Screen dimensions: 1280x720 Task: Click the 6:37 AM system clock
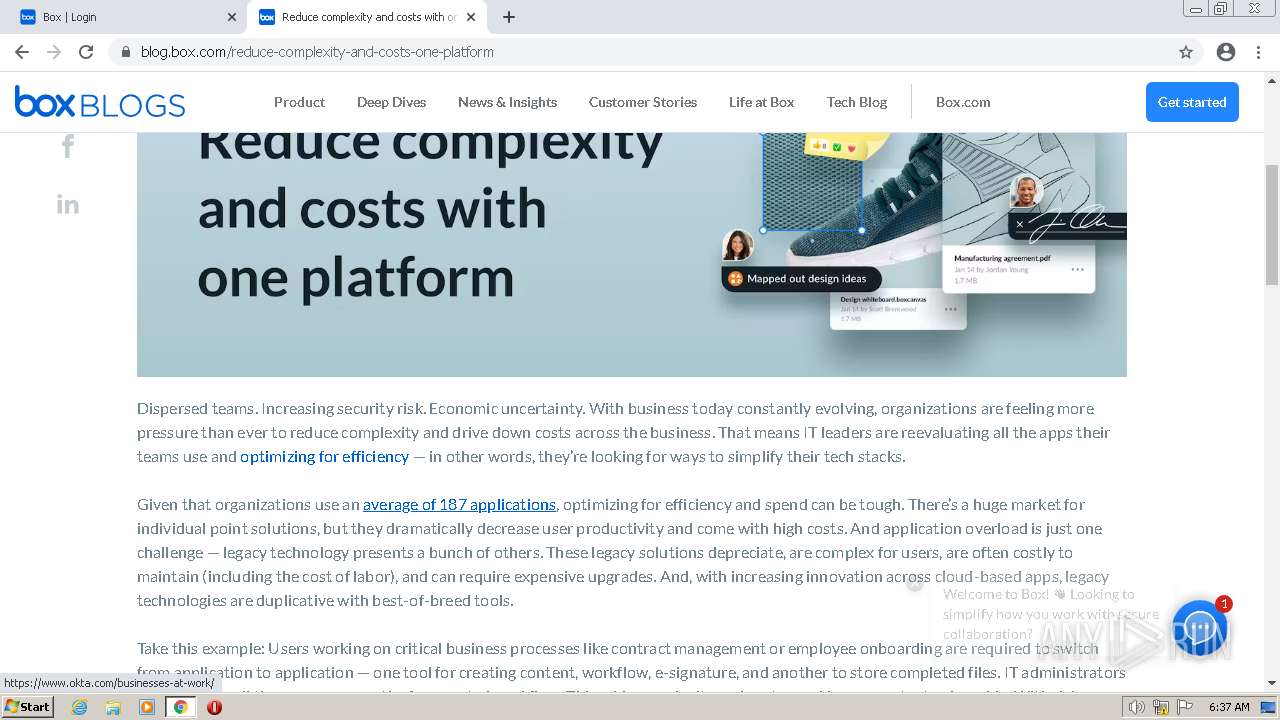point(1229,707)
